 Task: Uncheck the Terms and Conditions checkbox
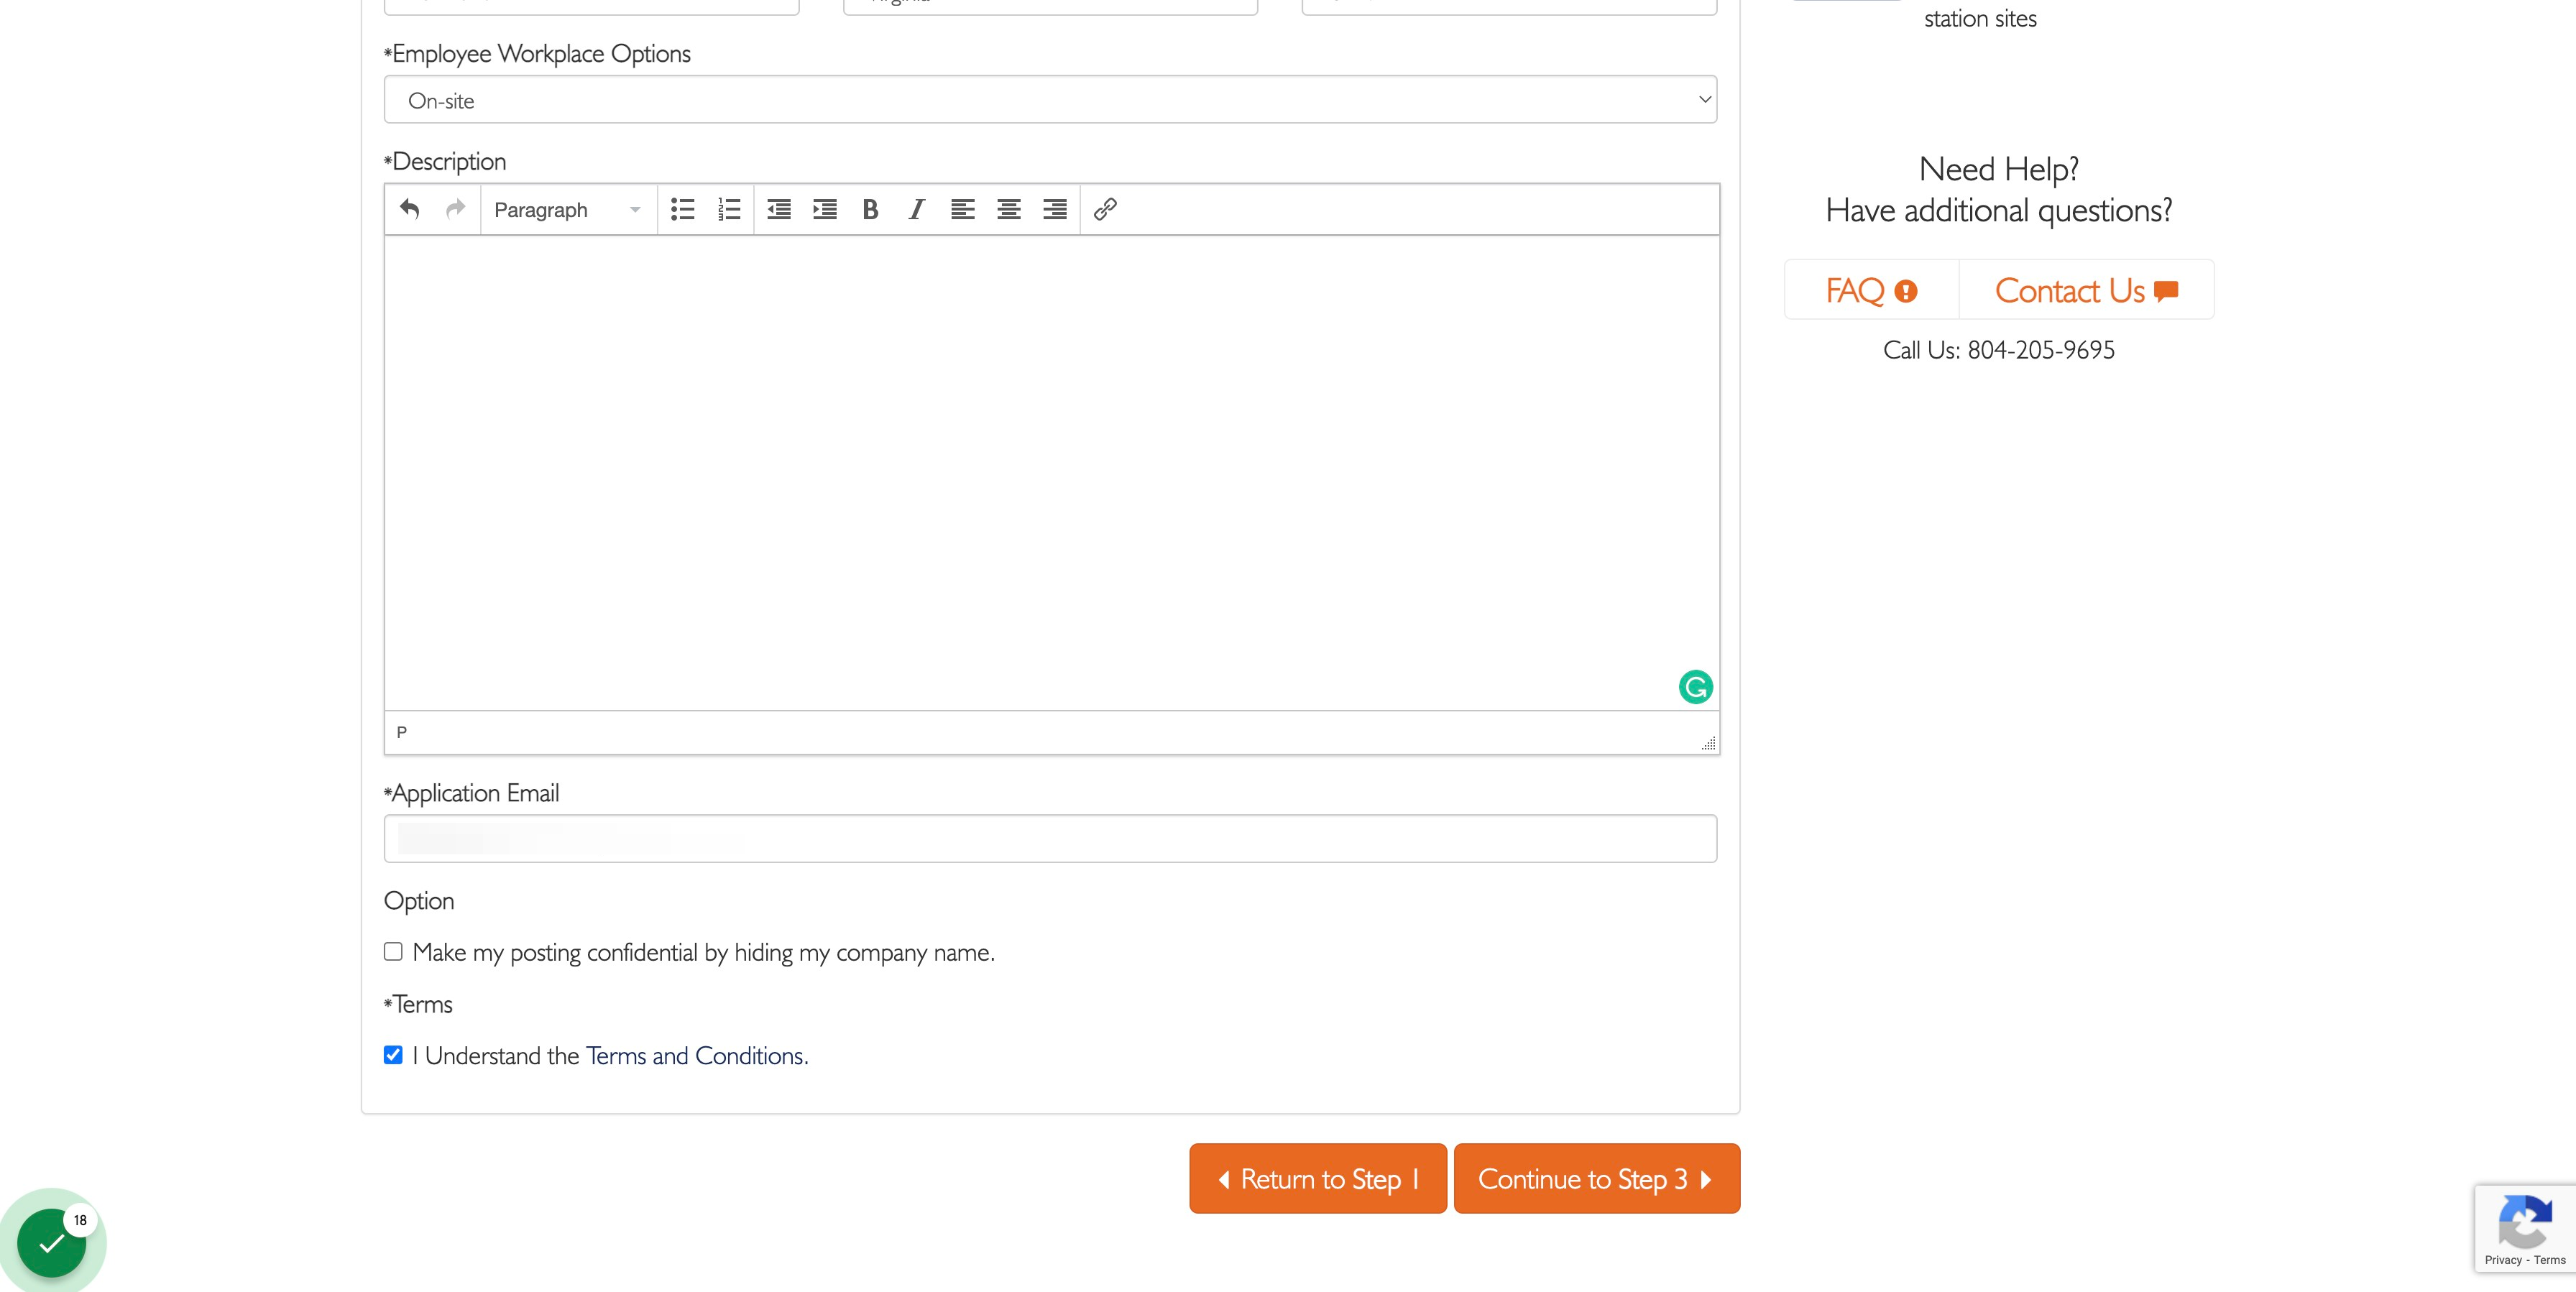(x=393, y=1055)
